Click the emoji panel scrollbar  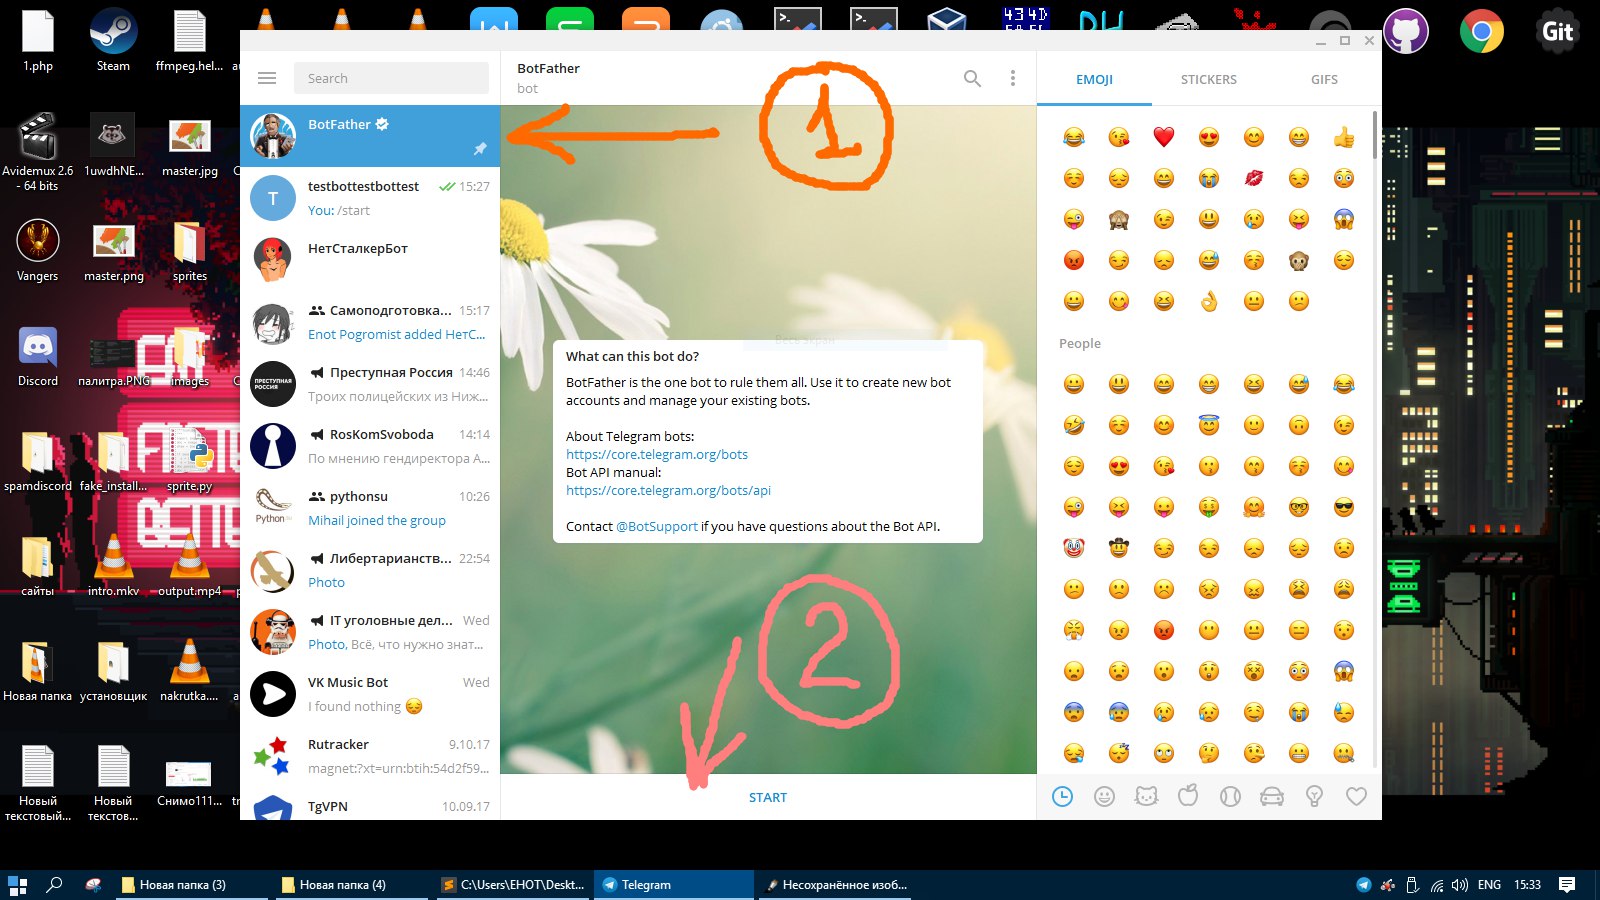point(1375,135)
